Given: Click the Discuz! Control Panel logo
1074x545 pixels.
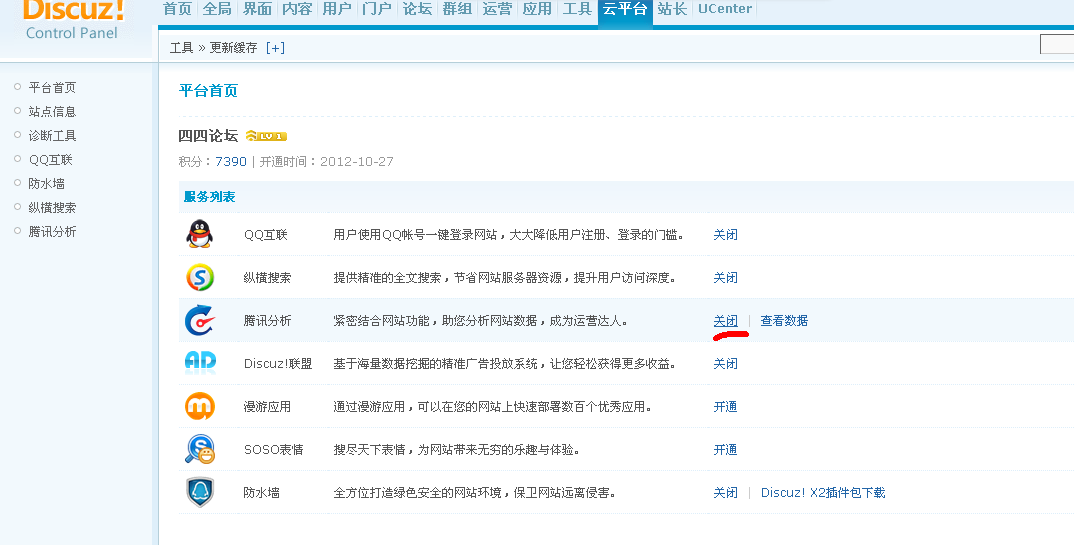Looking at the screenshot, I should [x=73, y=21].
